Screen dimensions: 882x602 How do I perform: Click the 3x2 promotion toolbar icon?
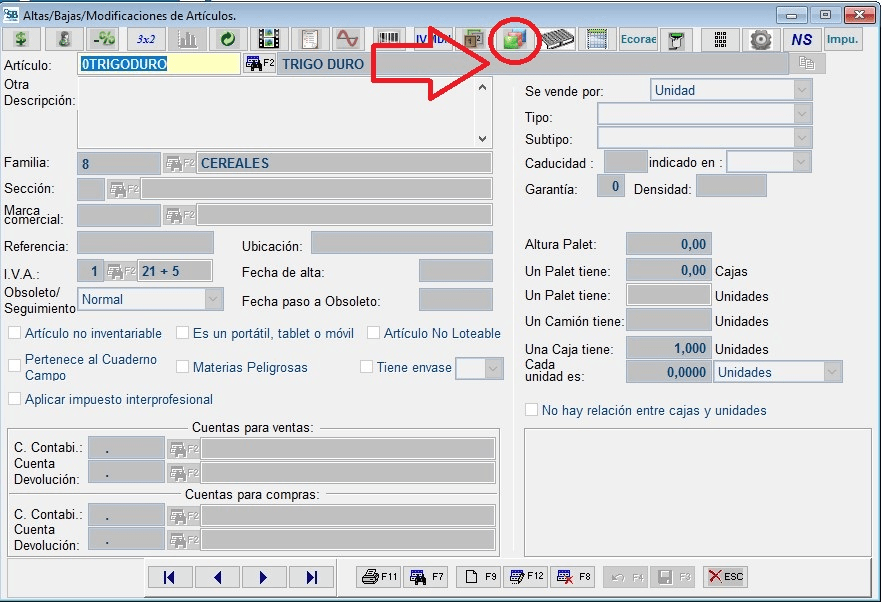point(145,39)
